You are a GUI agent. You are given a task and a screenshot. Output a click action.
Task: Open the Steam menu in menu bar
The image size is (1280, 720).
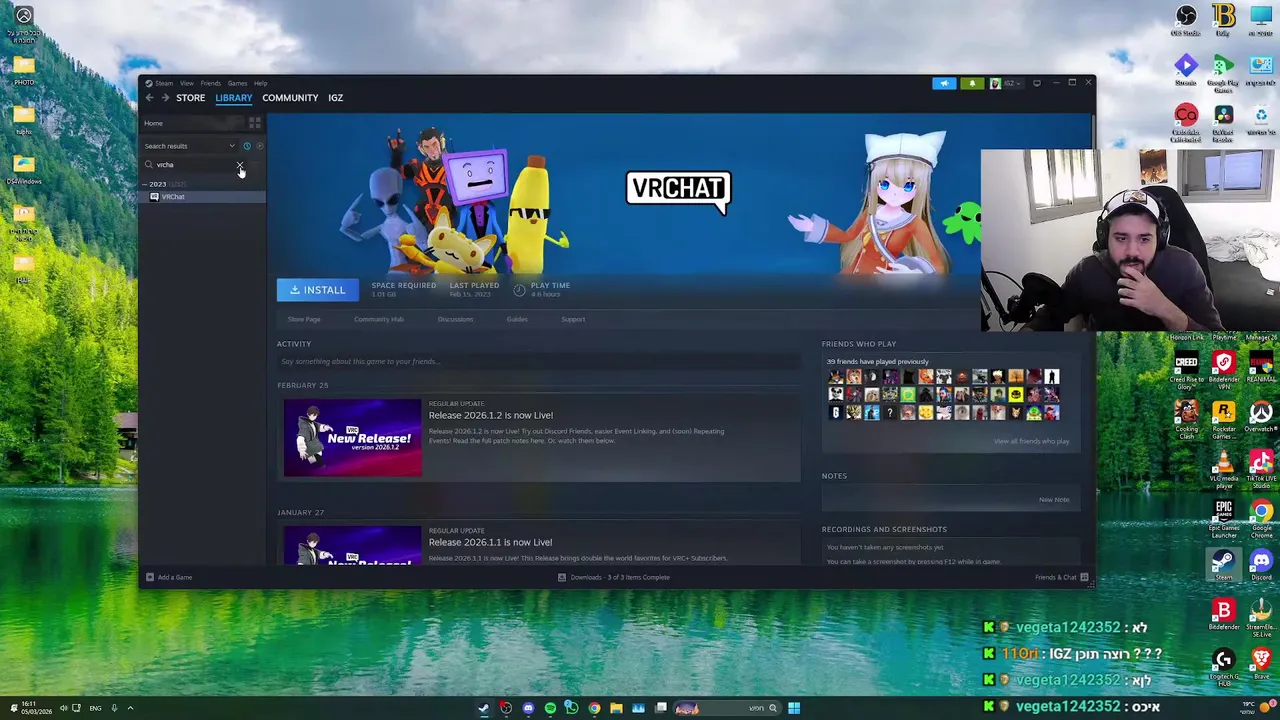coord(164,83)
